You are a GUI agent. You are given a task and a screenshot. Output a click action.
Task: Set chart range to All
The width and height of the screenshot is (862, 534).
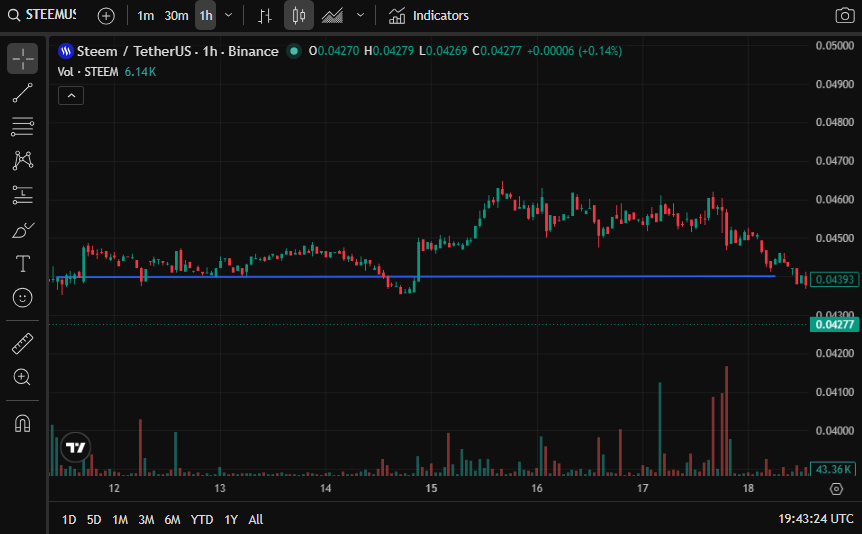pos(256,519)
